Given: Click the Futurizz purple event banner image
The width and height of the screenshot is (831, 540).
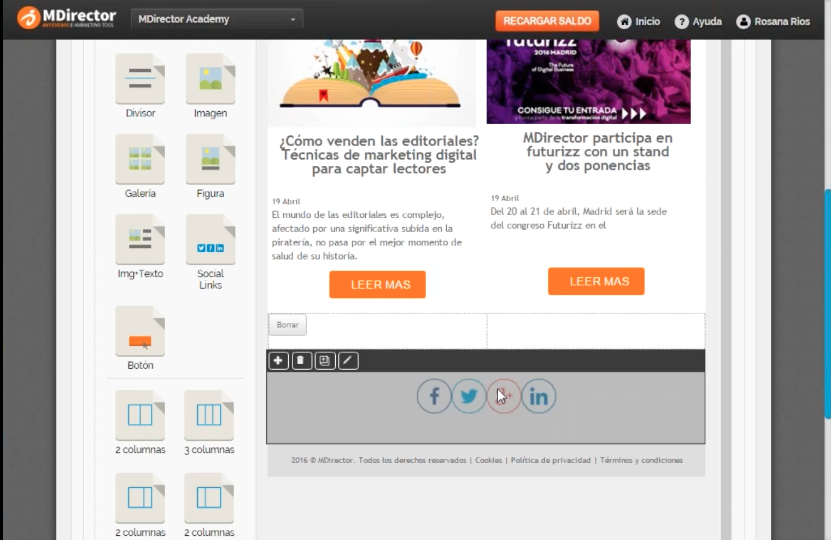Looking at the screenshot, I should [x=588, y=82].
